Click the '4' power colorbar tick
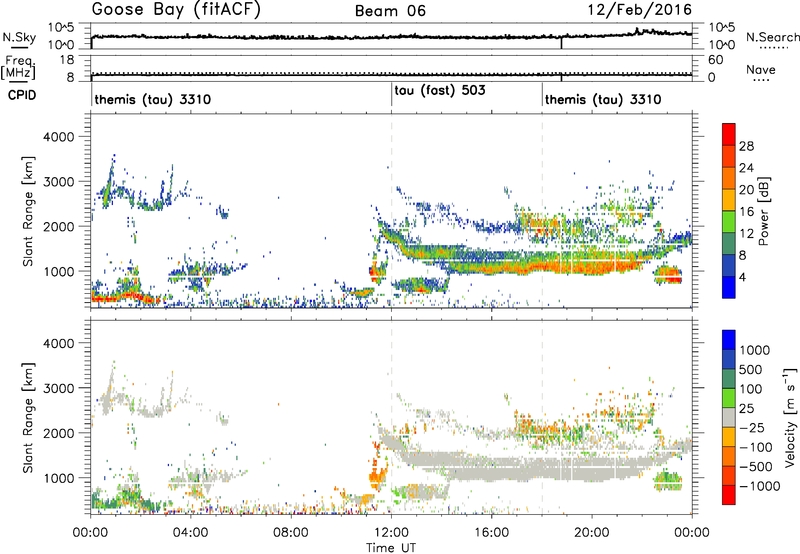Viewport: 800px width, 554px height. point(742,278)
